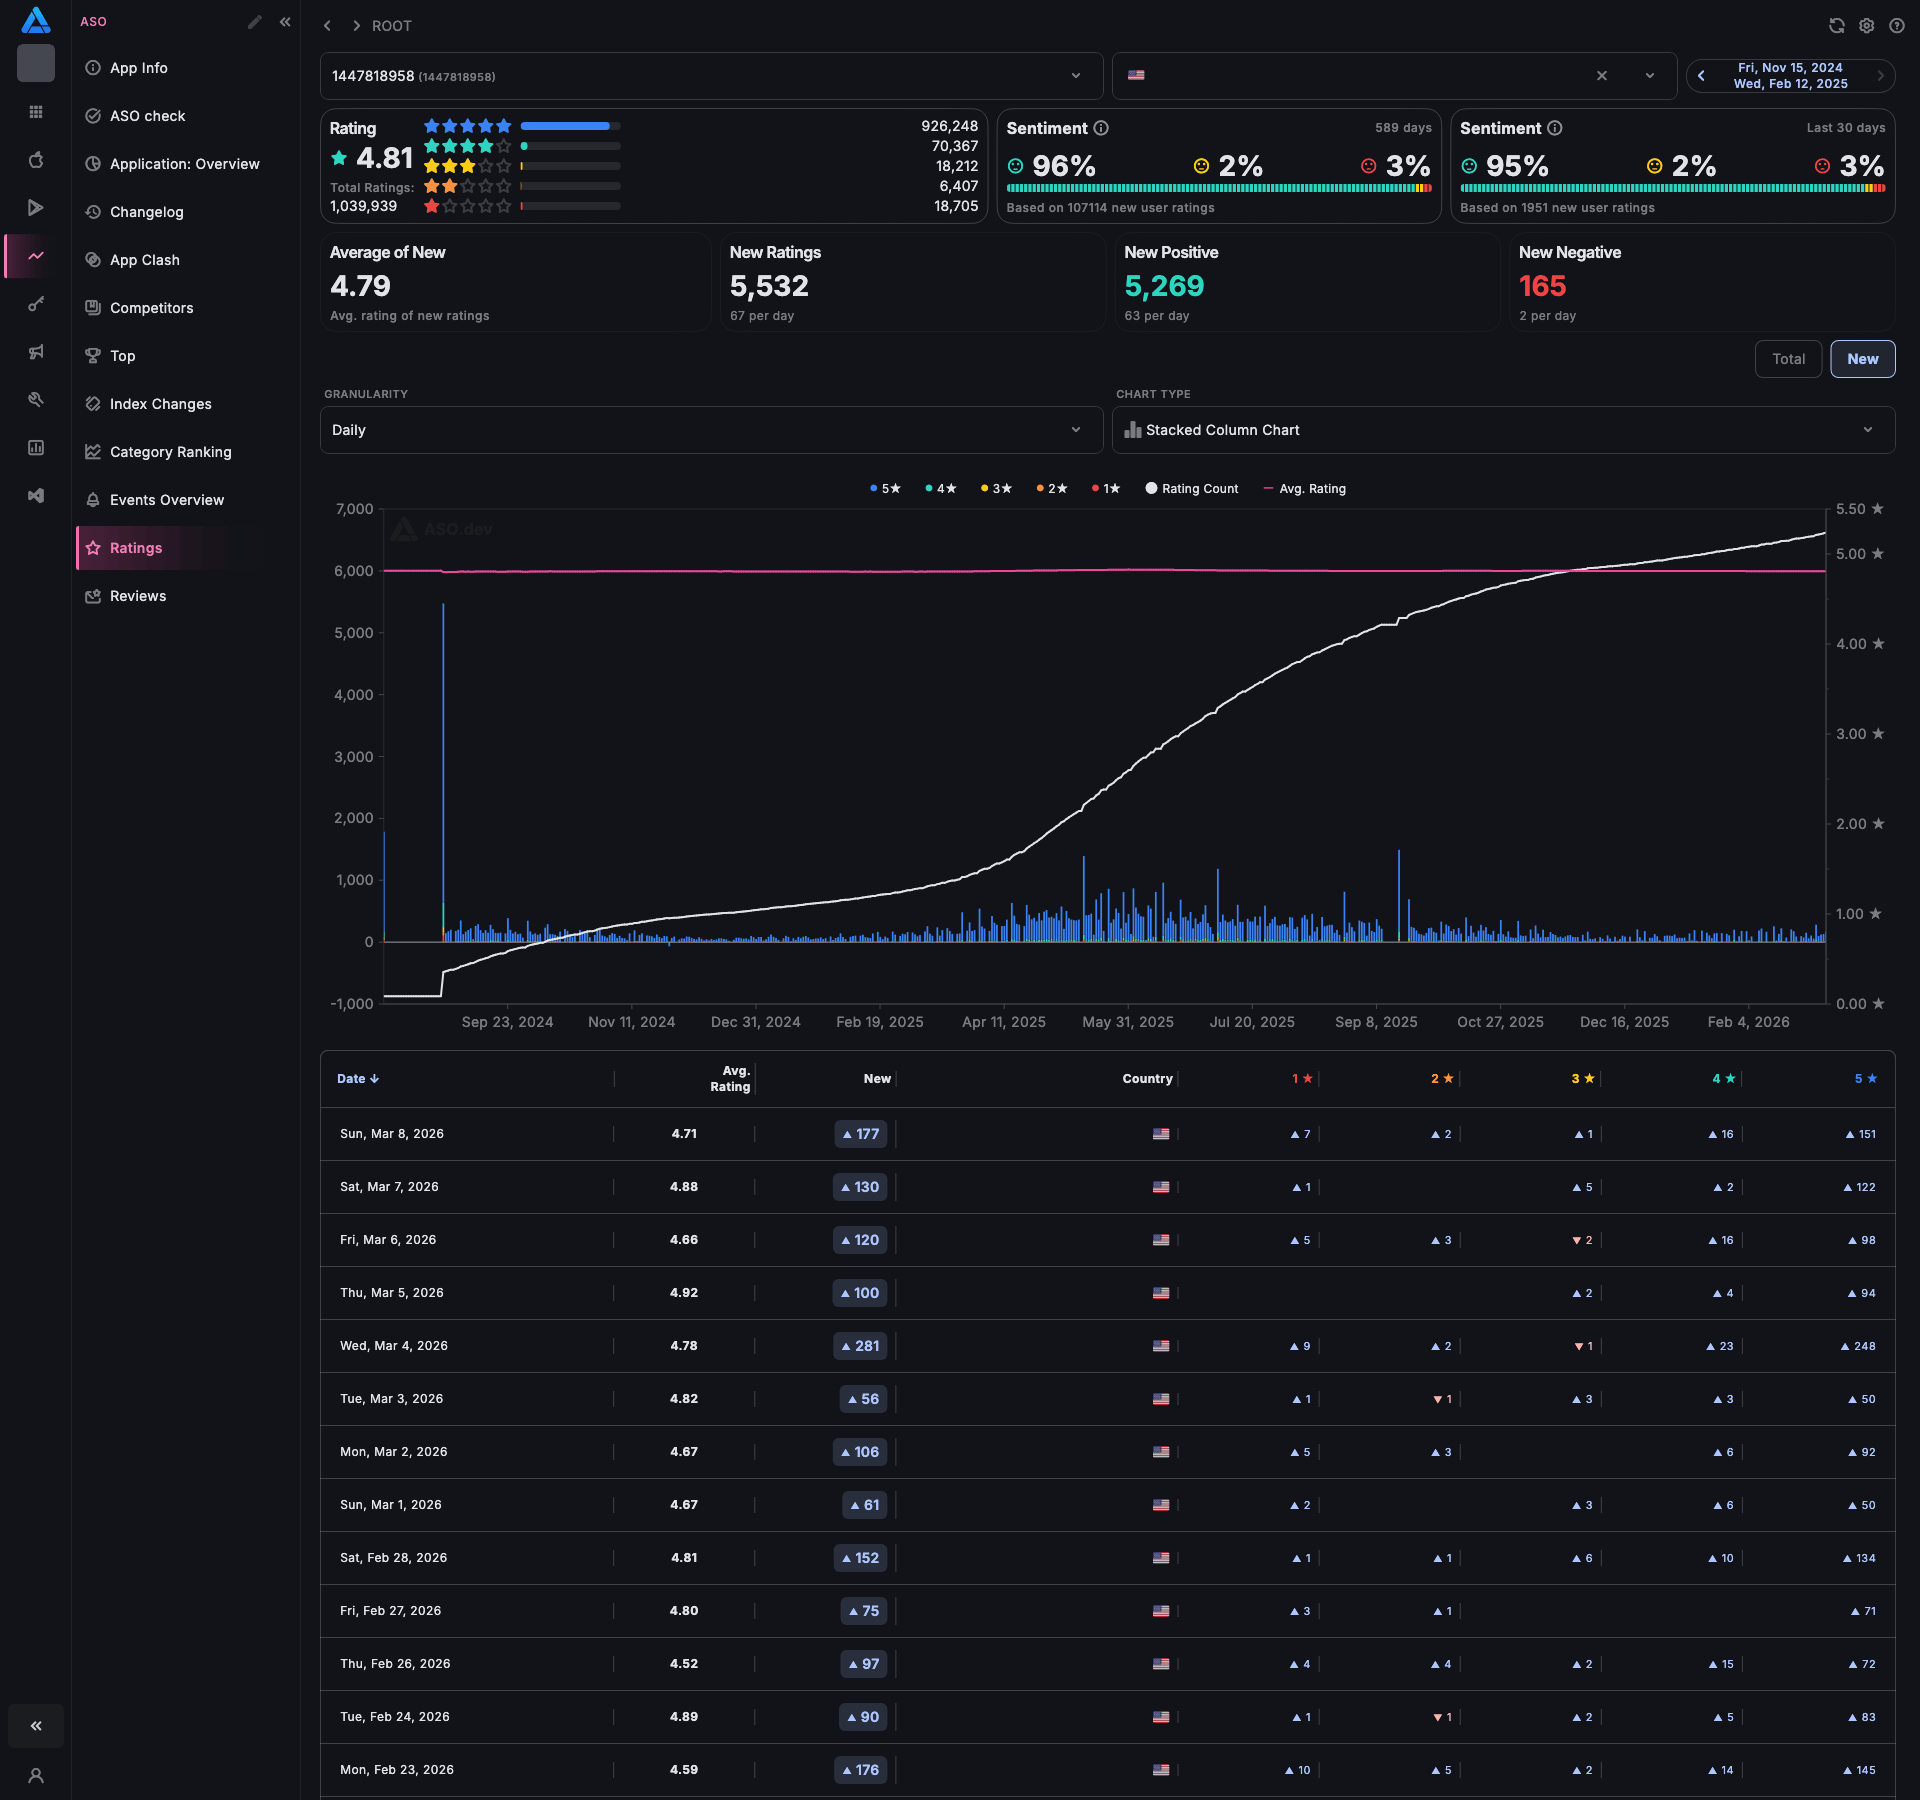This screenshot has width=1920, height=1800.
Task: Toggle the 5★ series in chart legend
Action: tap(885, 489)
